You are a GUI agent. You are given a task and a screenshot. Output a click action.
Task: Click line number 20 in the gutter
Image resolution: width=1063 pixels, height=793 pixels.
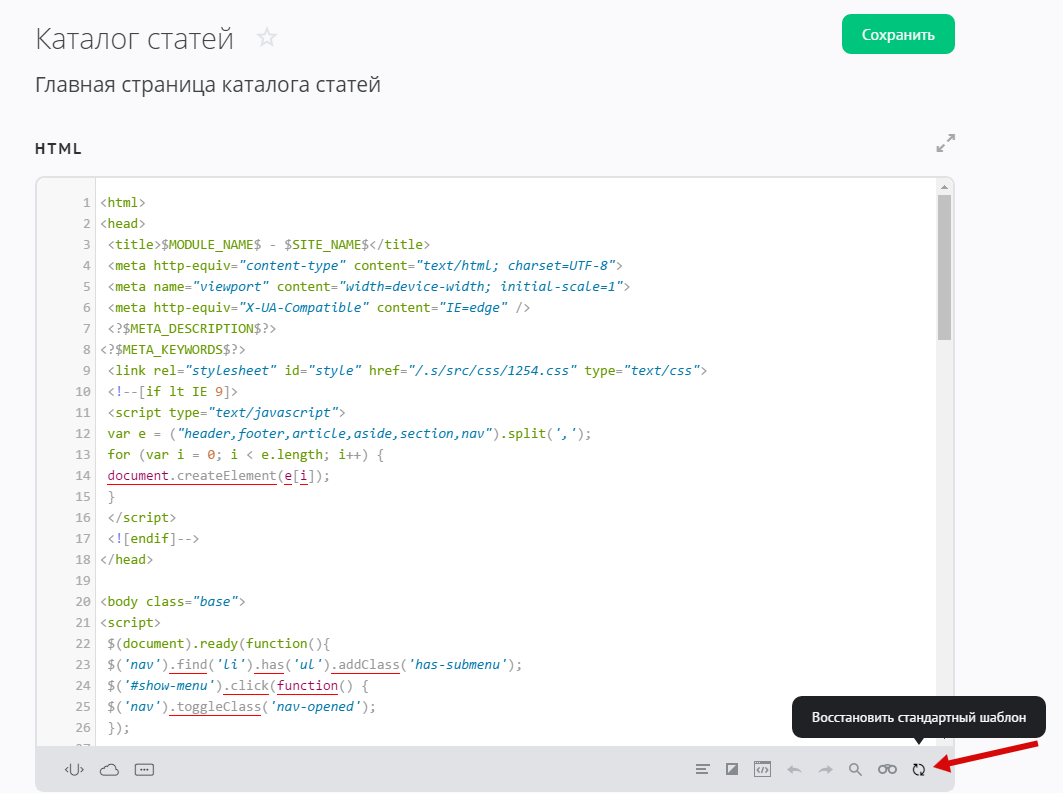pos(83,602)
